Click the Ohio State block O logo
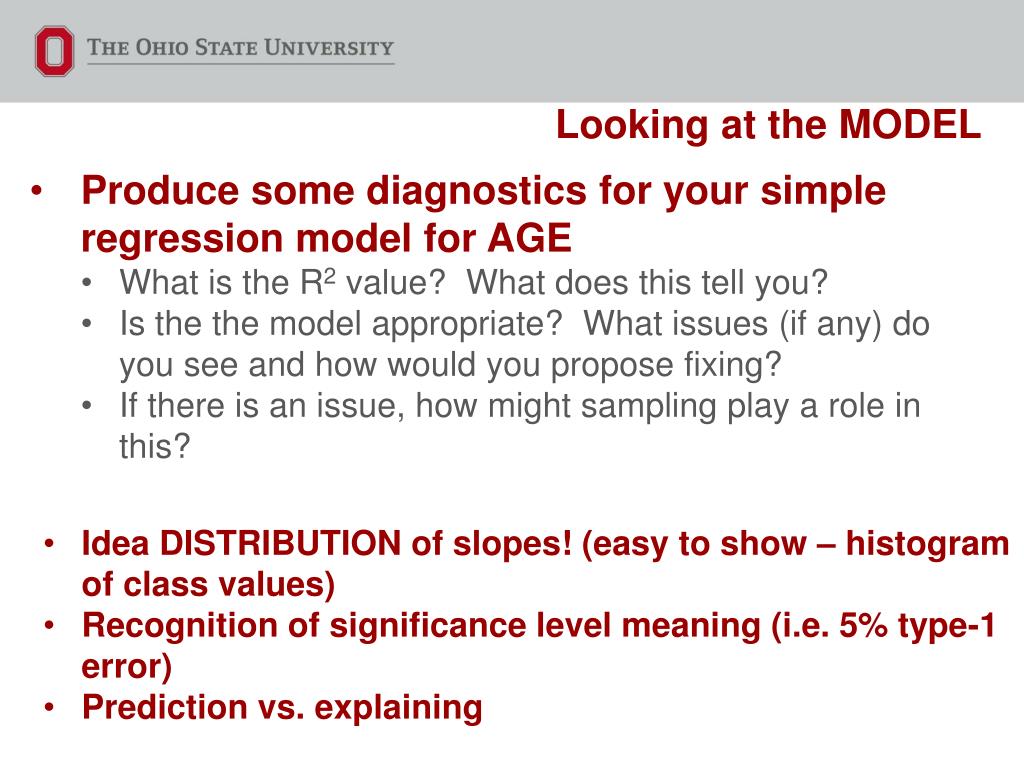Image resolution: width=1024 pixels, height=768 pixels. pos(54,51)
